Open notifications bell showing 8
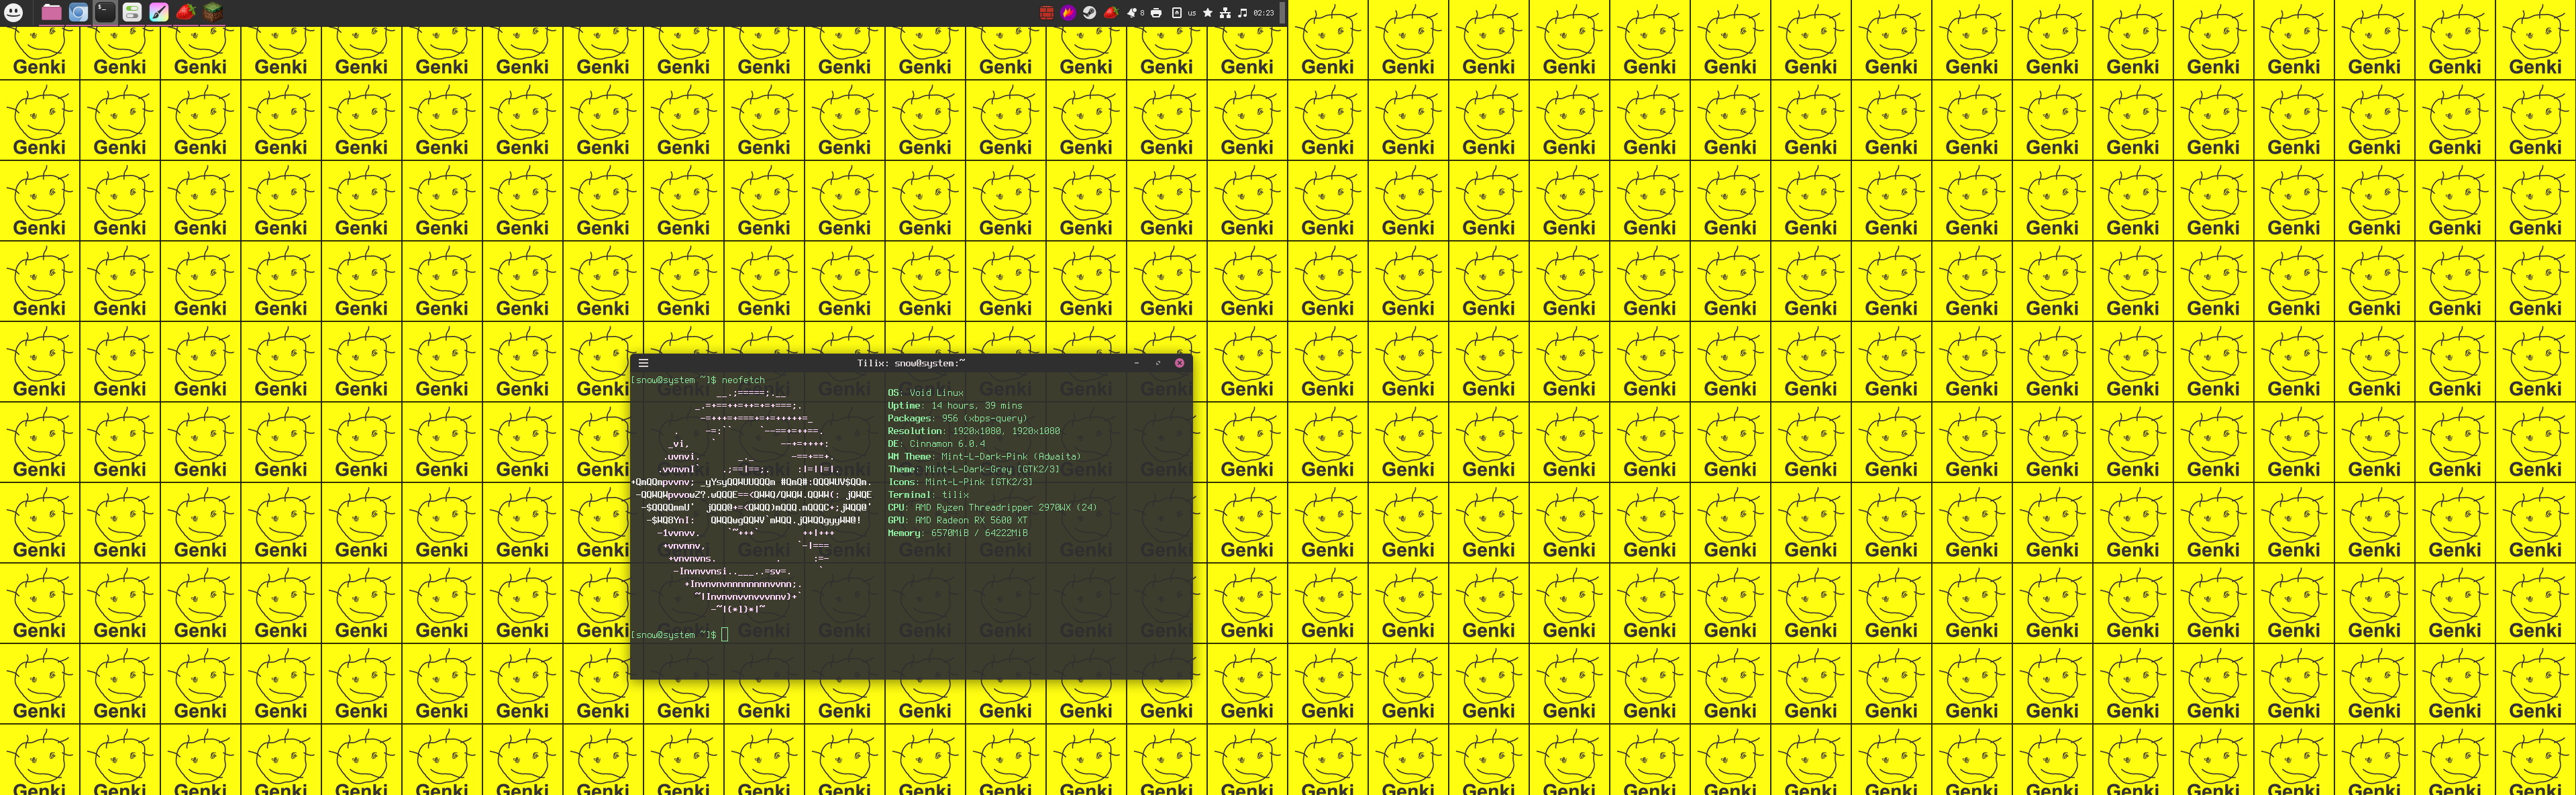This screenshot has width=2576, height=795. point(1135,13)
